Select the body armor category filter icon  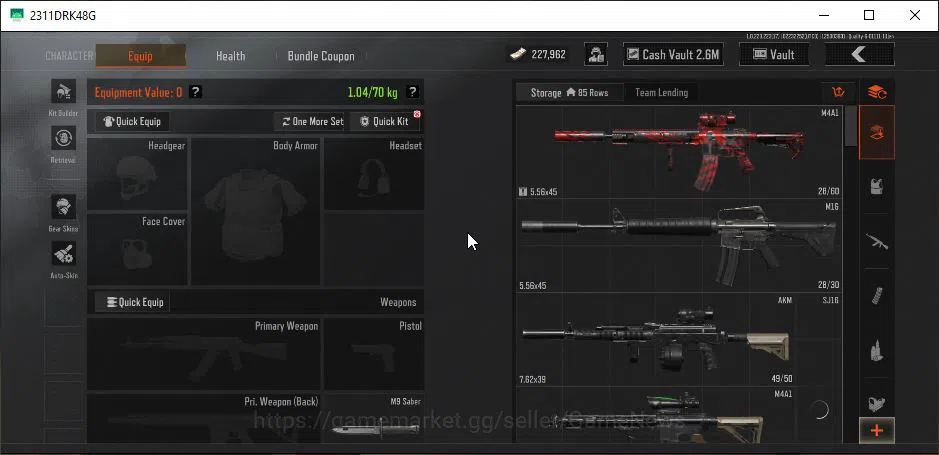877,187
